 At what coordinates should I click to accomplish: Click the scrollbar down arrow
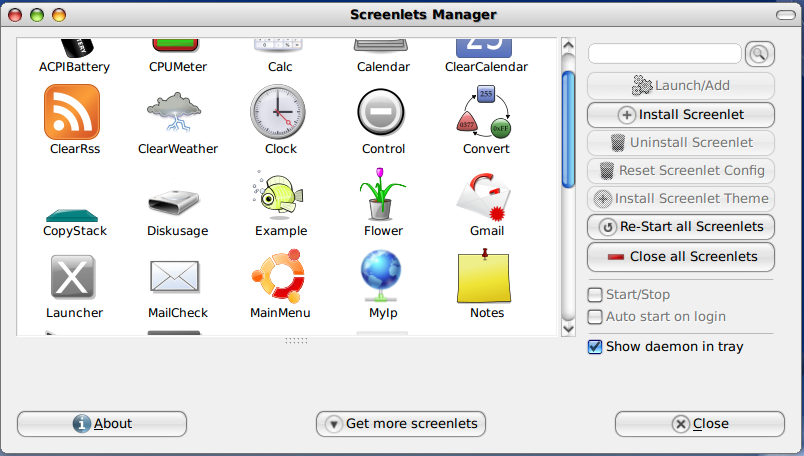568,328
